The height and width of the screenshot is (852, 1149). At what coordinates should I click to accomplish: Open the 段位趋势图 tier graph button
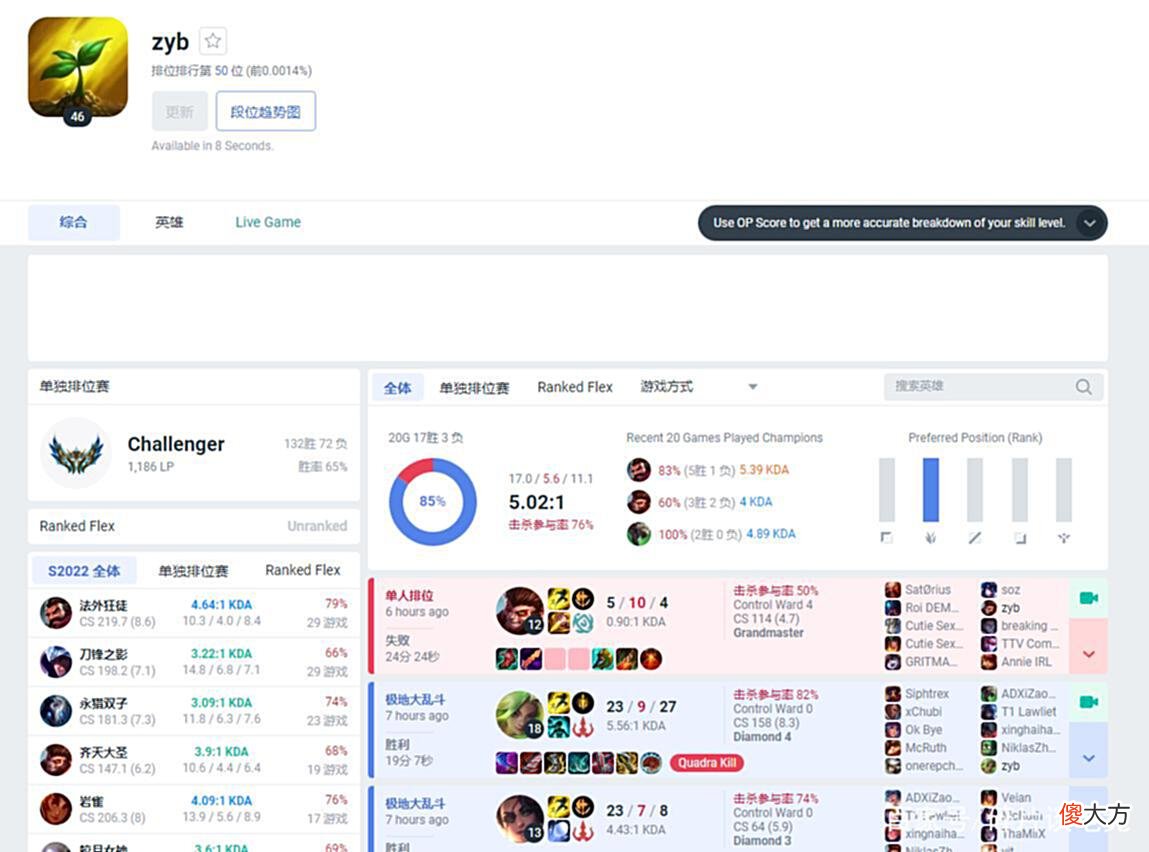click(265, 111)
